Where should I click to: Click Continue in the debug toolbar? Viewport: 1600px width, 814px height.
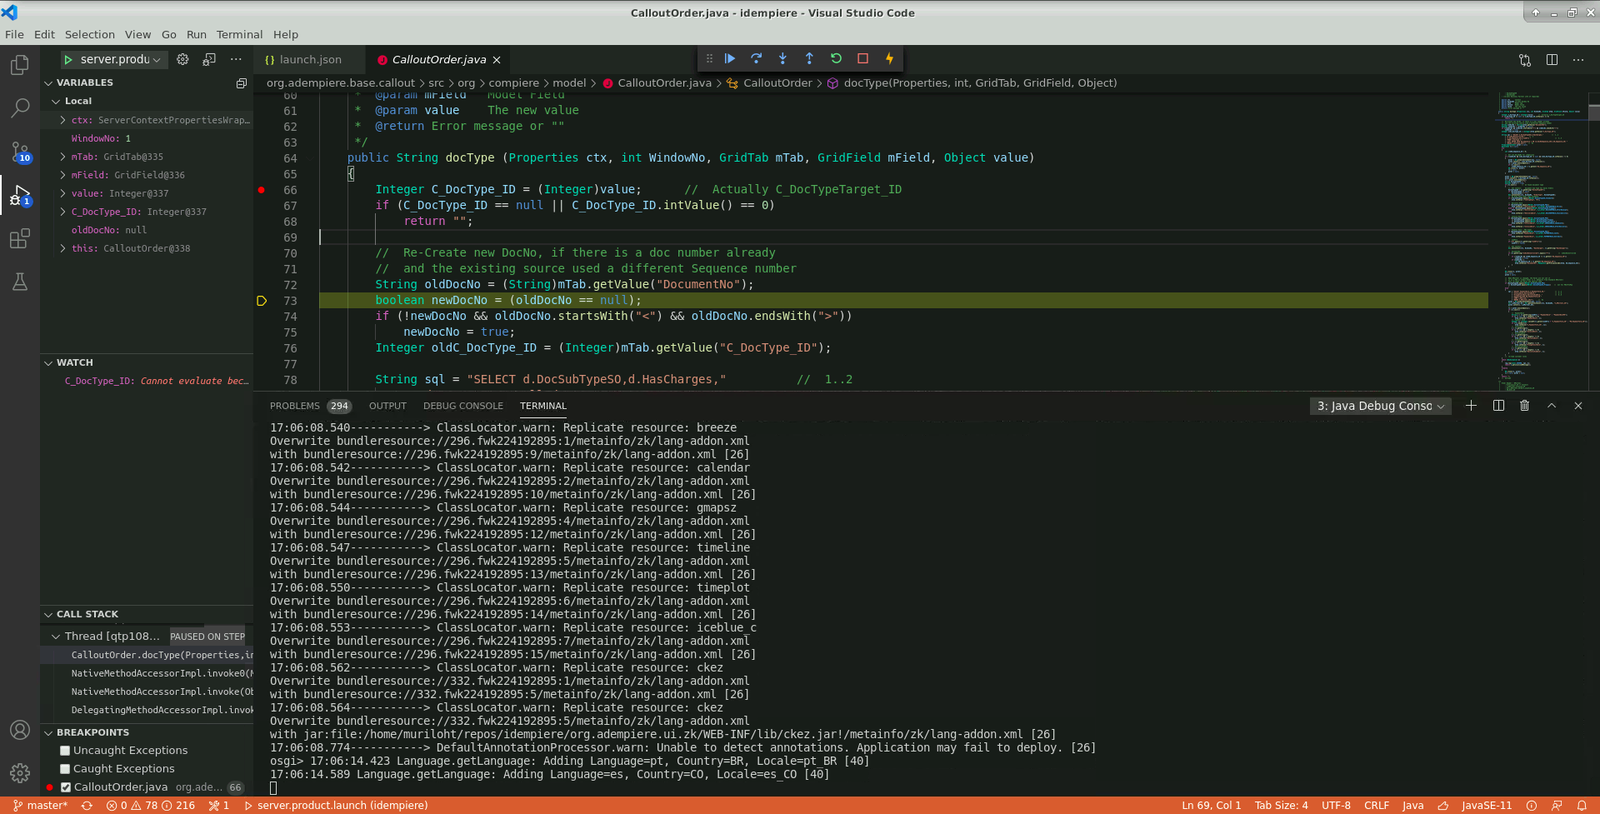click(x=730, y=59)
